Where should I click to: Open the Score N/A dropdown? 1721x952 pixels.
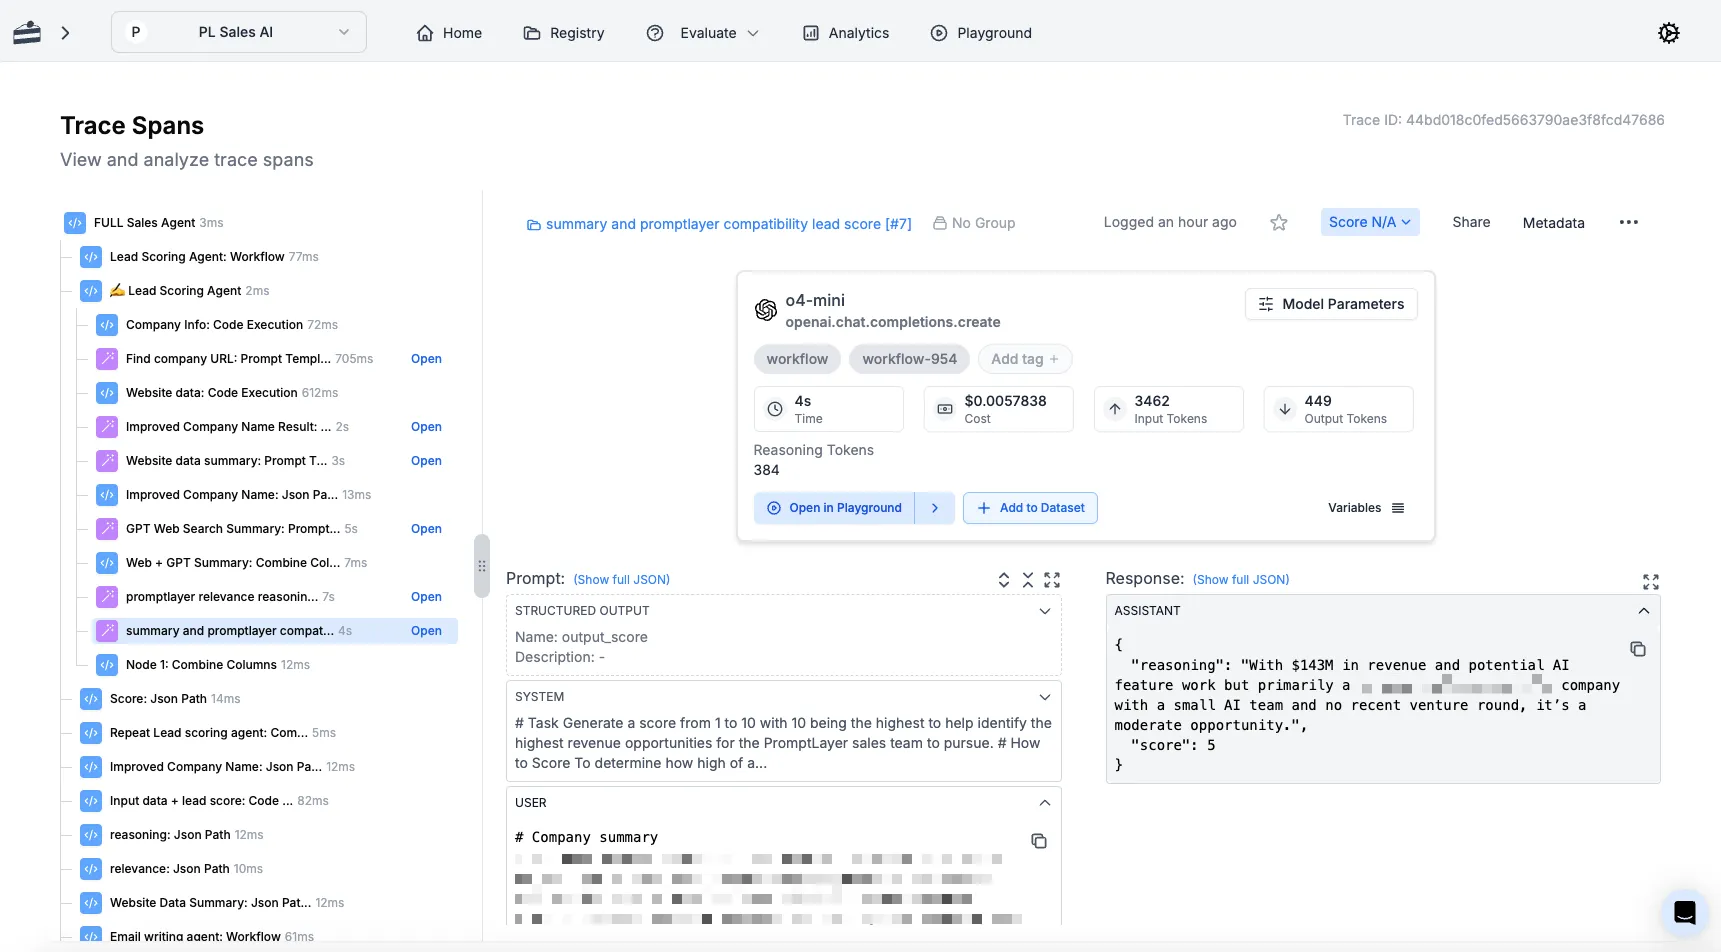point(1368,222)
